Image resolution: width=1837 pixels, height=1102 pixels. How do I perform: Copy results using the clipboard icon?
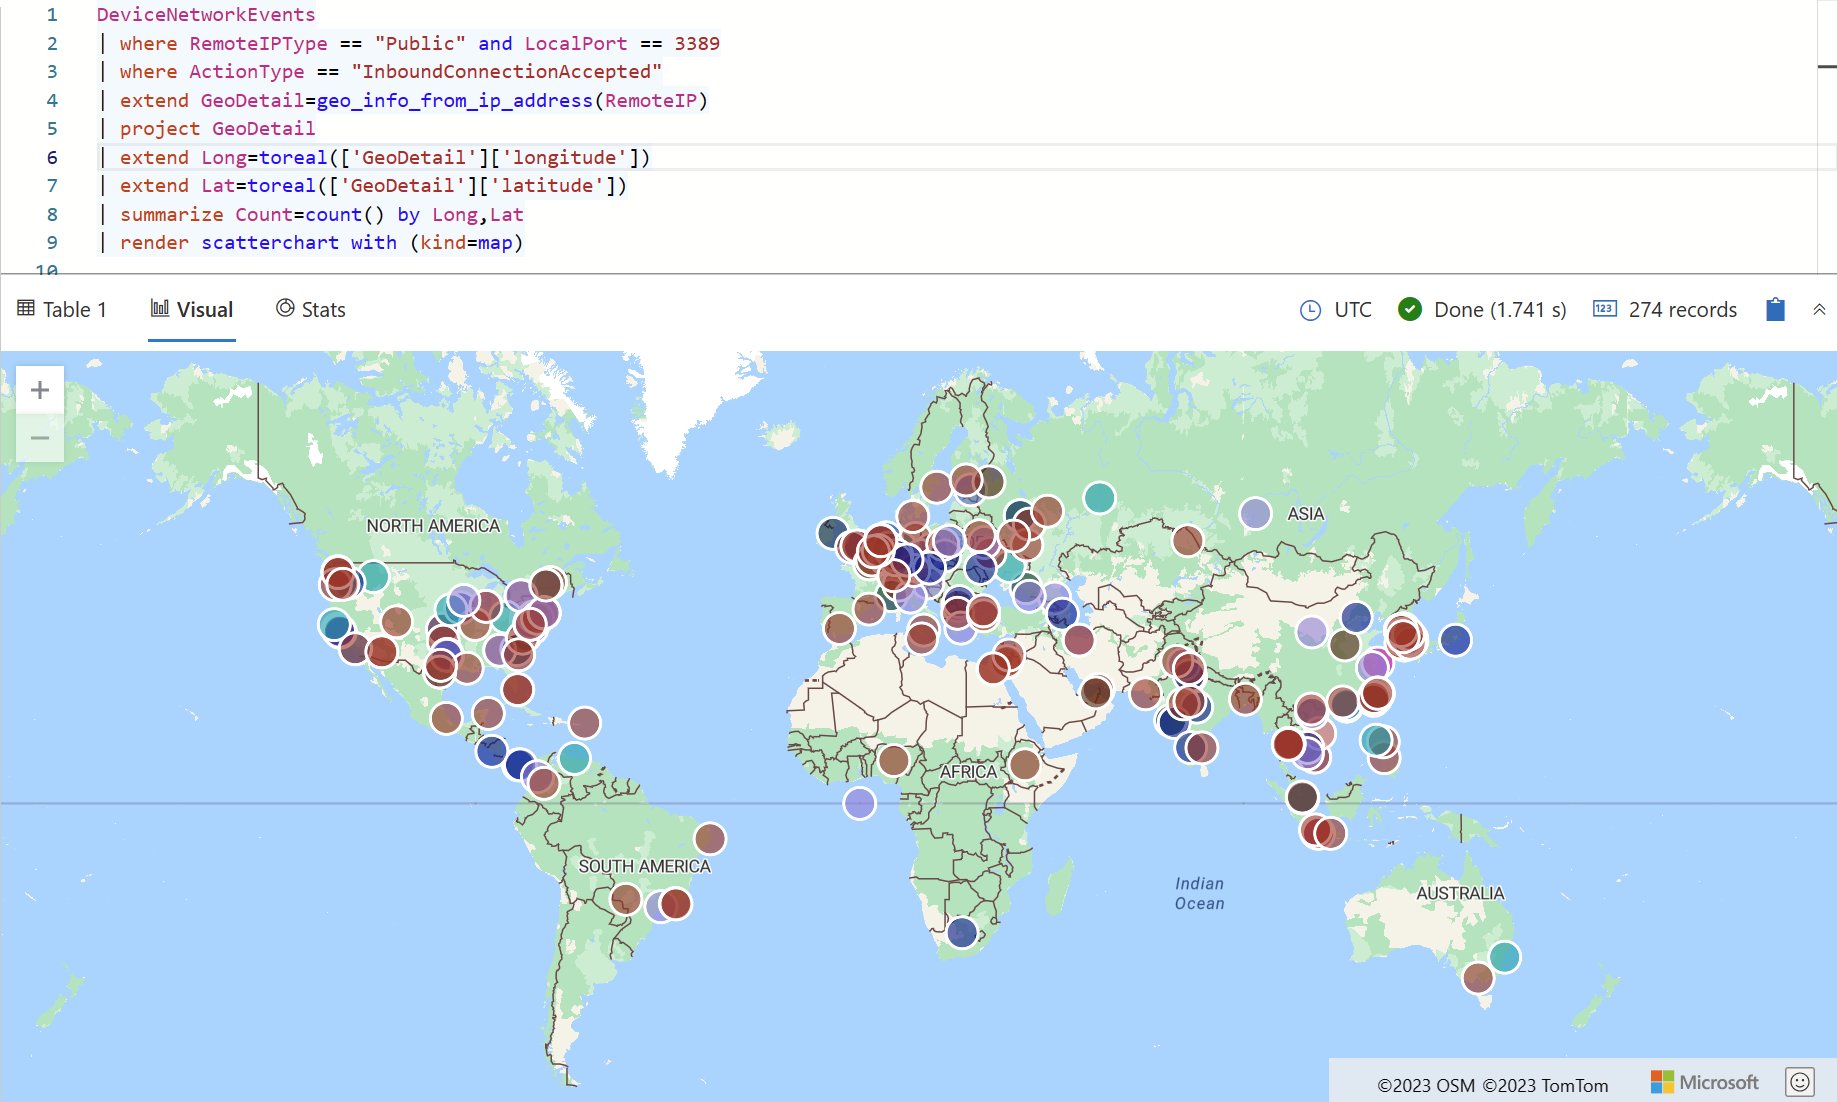click(x=1775, y=309)
